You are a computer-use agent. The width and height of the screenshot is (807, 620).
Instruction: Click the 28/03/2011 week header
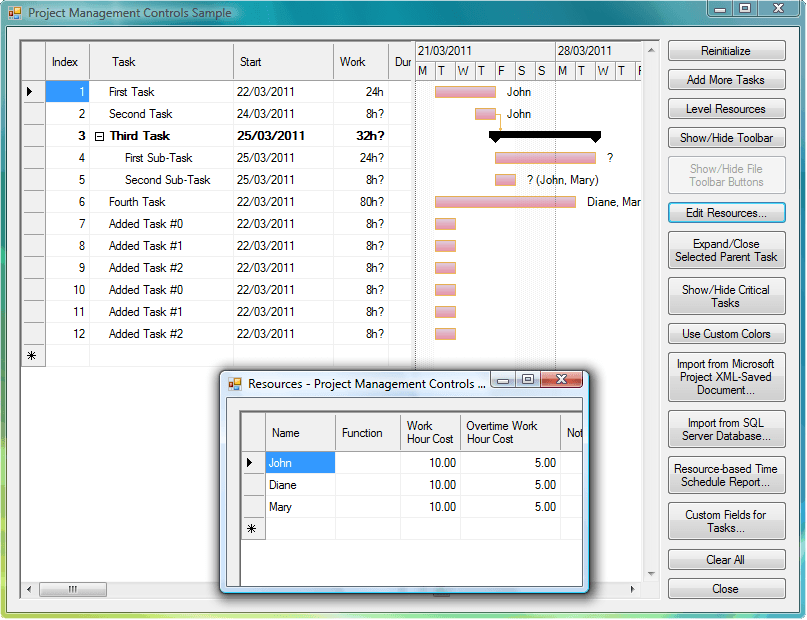click(598, 51)
